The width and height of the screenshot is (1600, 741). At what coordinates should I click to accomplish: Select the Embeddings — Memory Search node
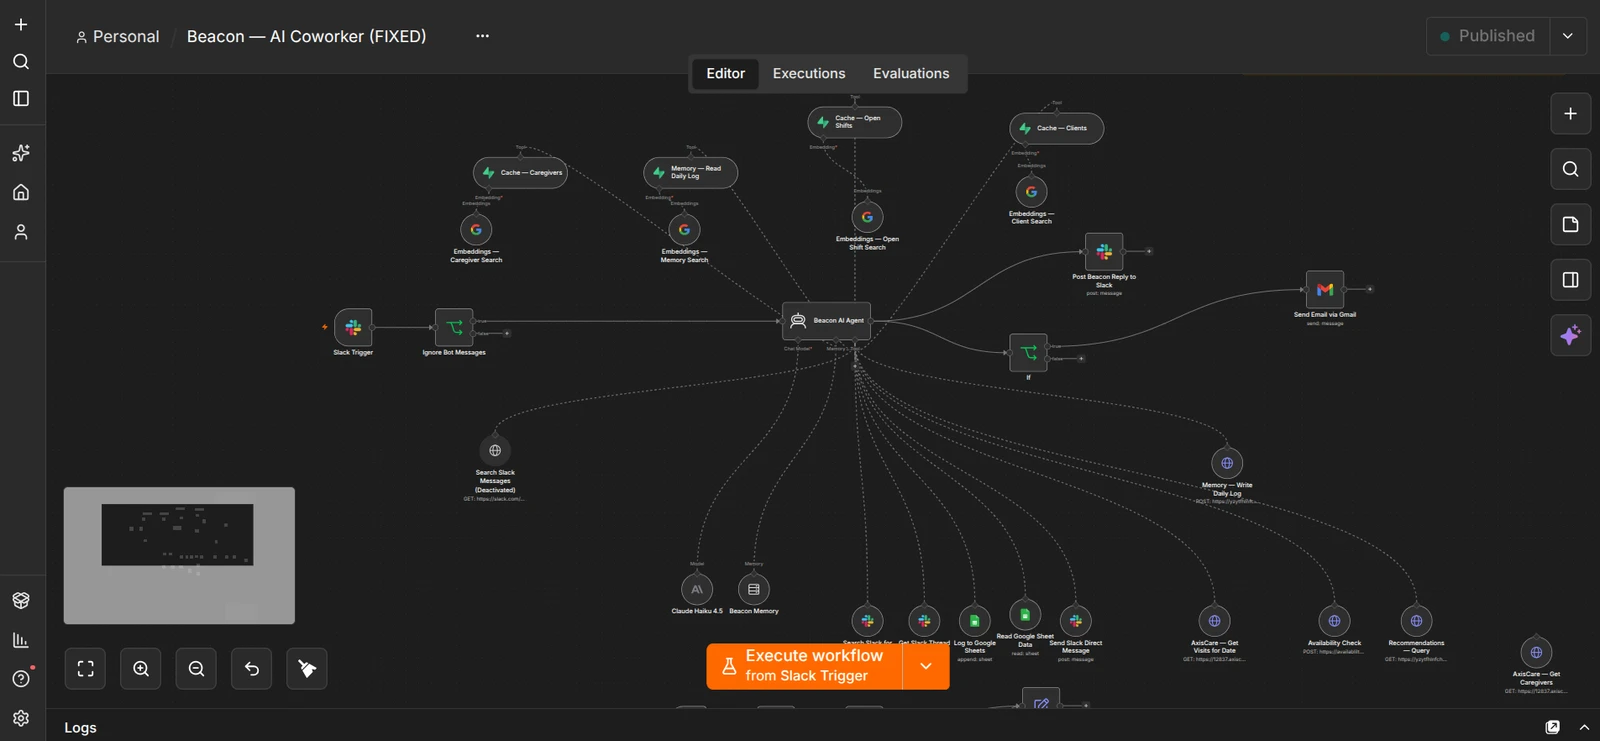(684, 230)
